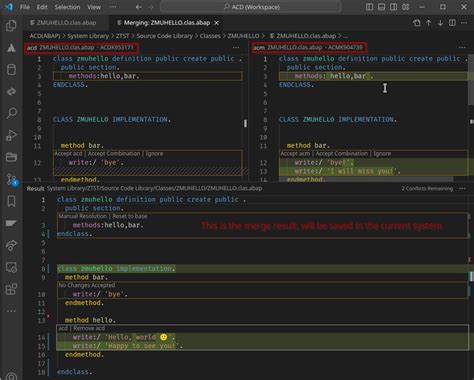Open more actions ellipsis of acm pane
474x380 pixels.
tap(462, 48)
